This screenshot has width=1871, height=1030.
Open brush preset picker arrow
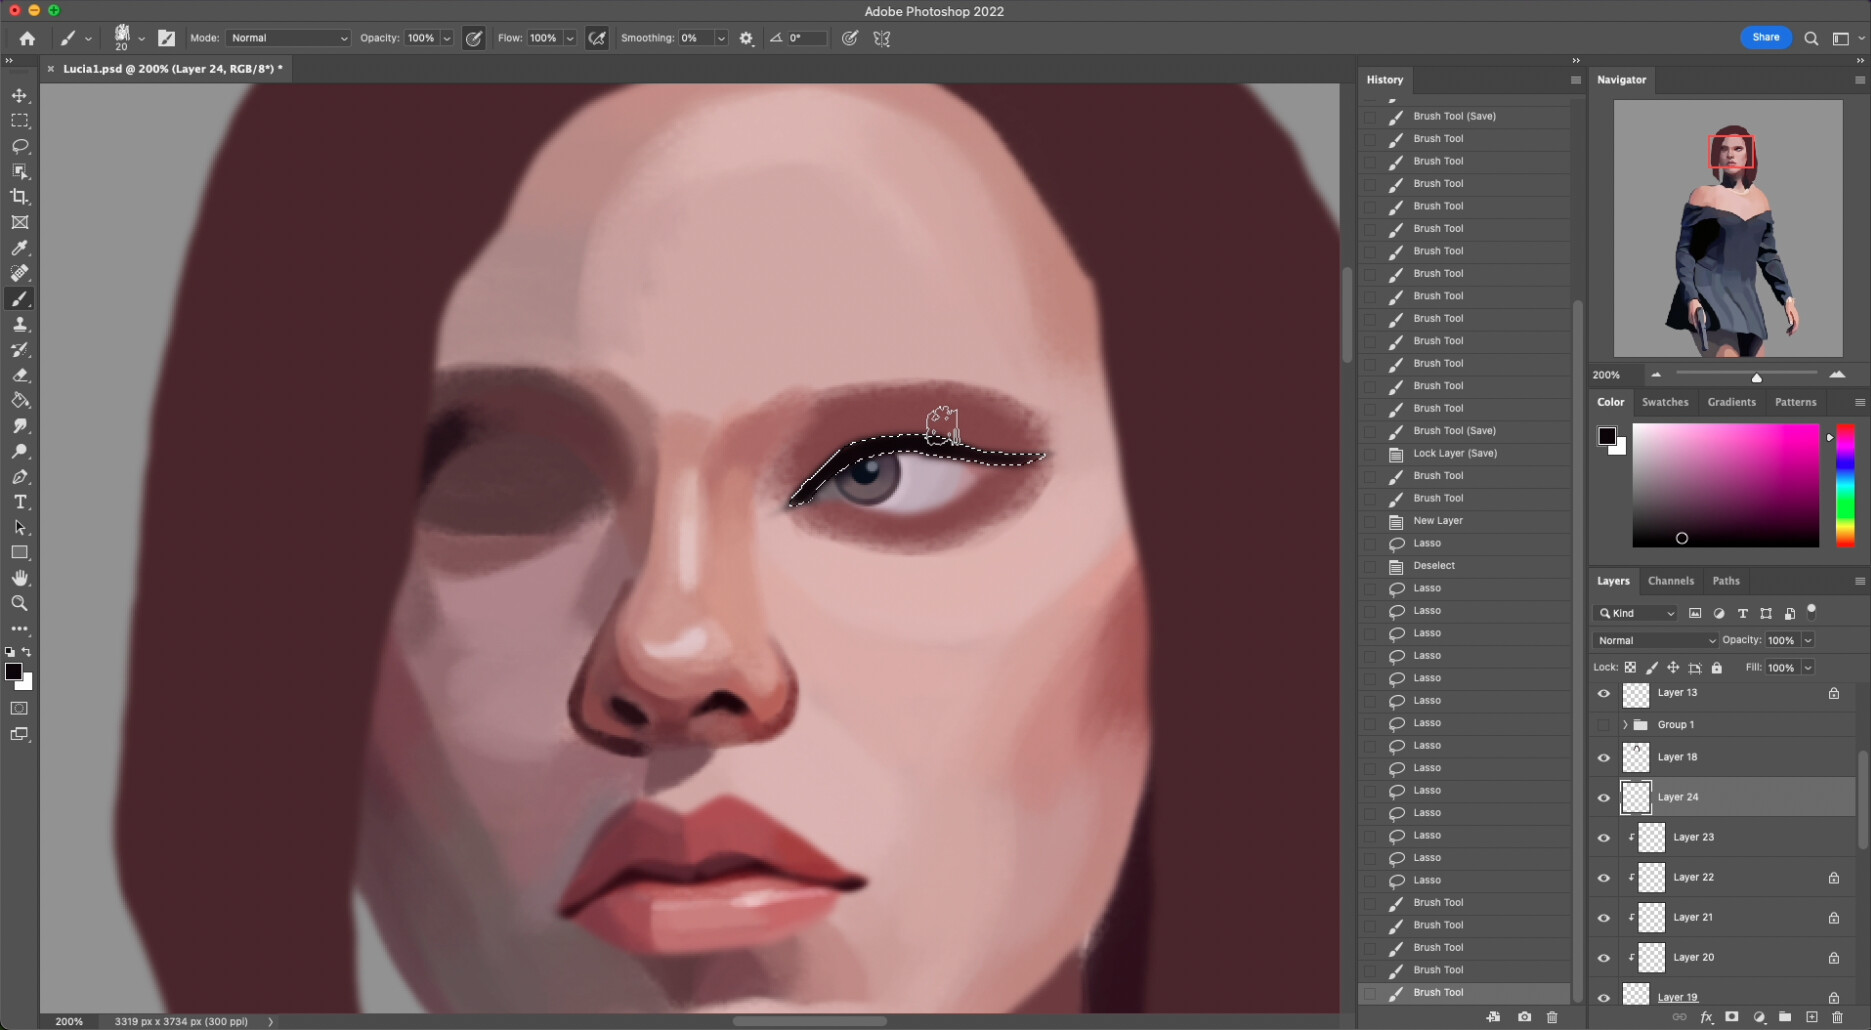click(141, 38)
